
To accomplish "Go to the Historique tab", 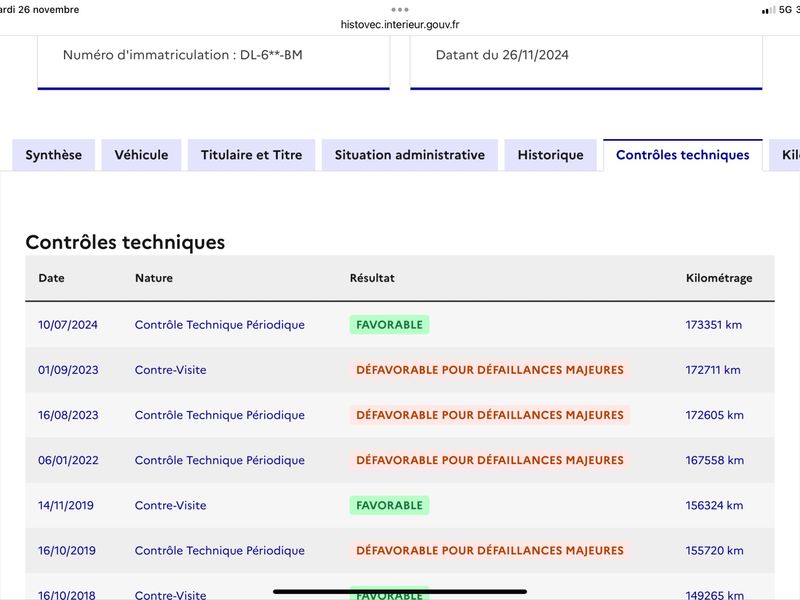I will click(x=551, y=155).
